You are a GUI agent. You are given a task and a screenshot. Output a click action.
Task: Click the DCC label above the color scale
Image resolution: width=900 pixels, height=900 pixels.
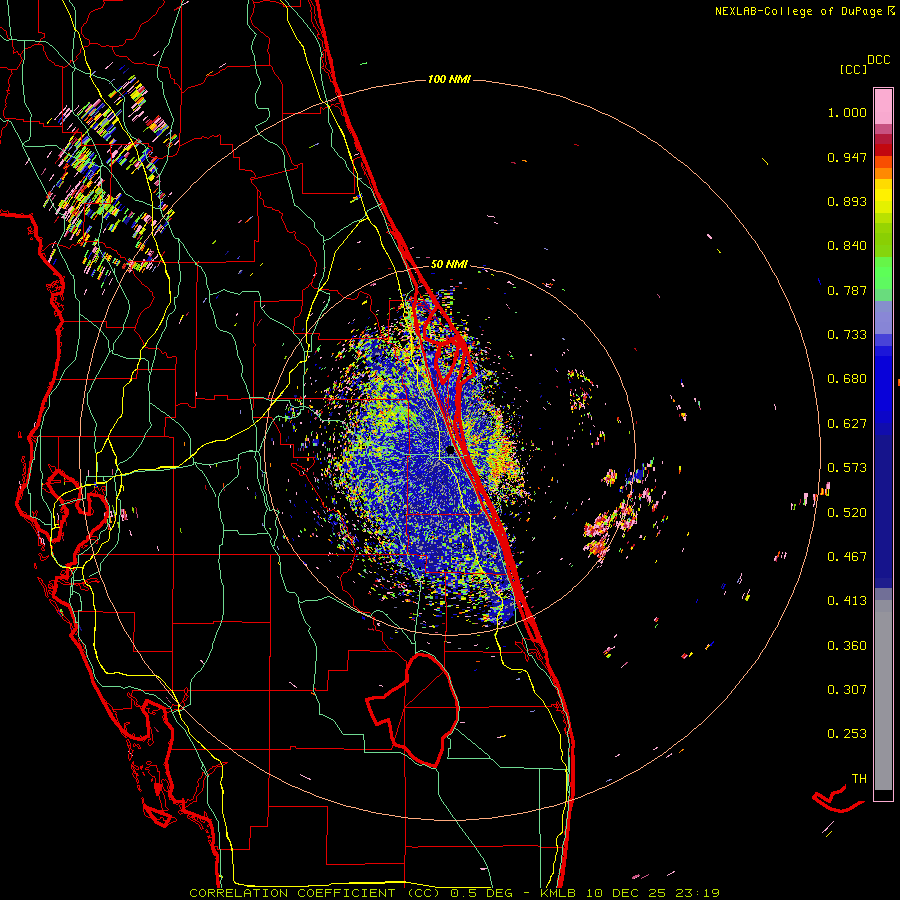[879, 60]
